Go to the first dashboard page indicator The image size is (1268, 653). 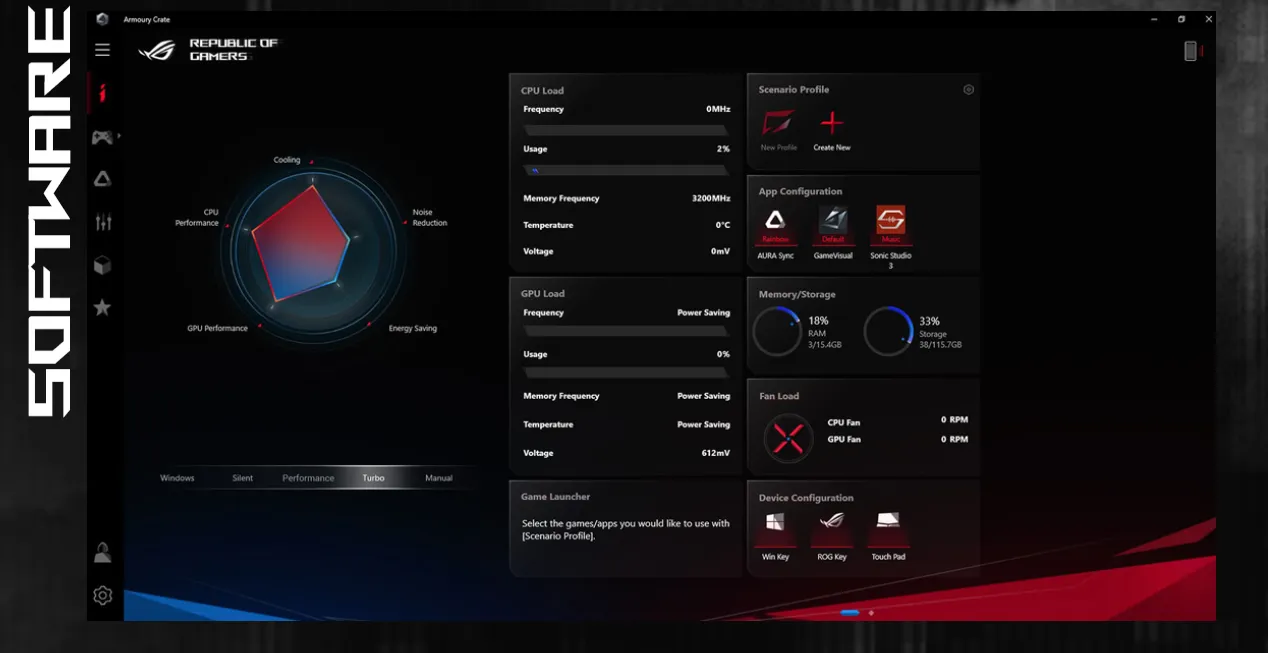[x=850, y=612]
